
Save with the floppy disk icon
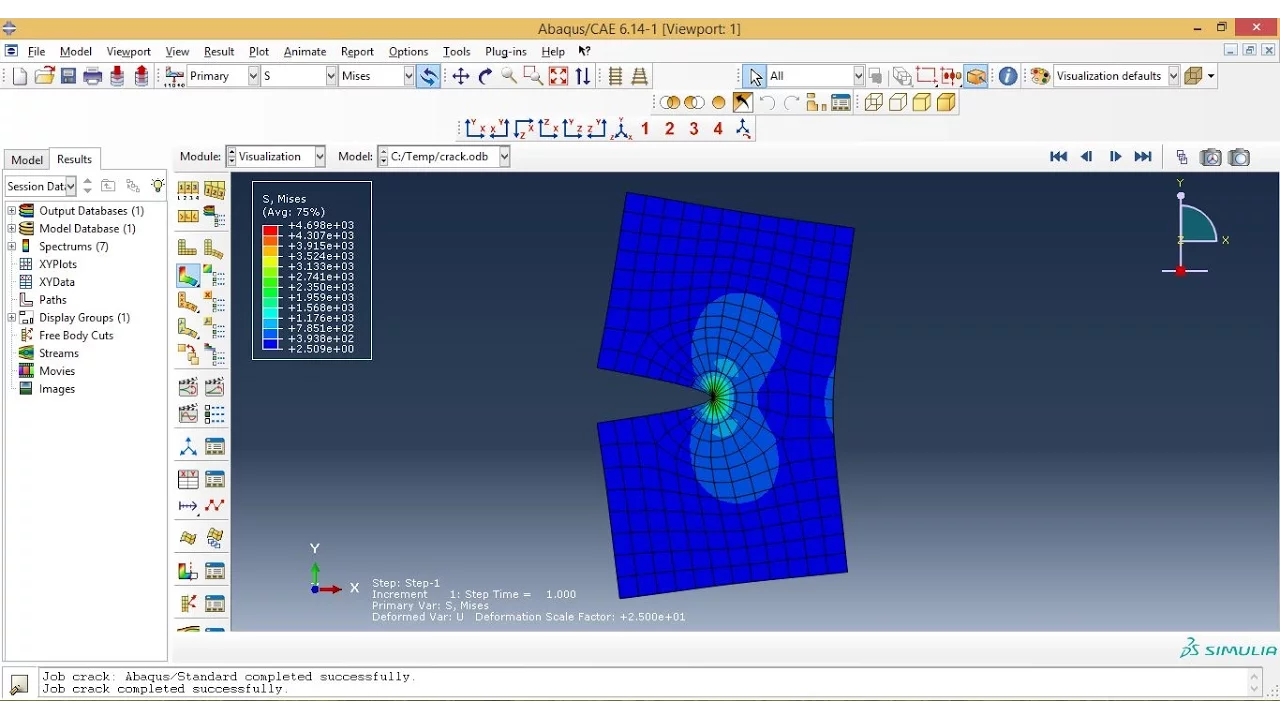pyautogui.click(x=68, y=76)
